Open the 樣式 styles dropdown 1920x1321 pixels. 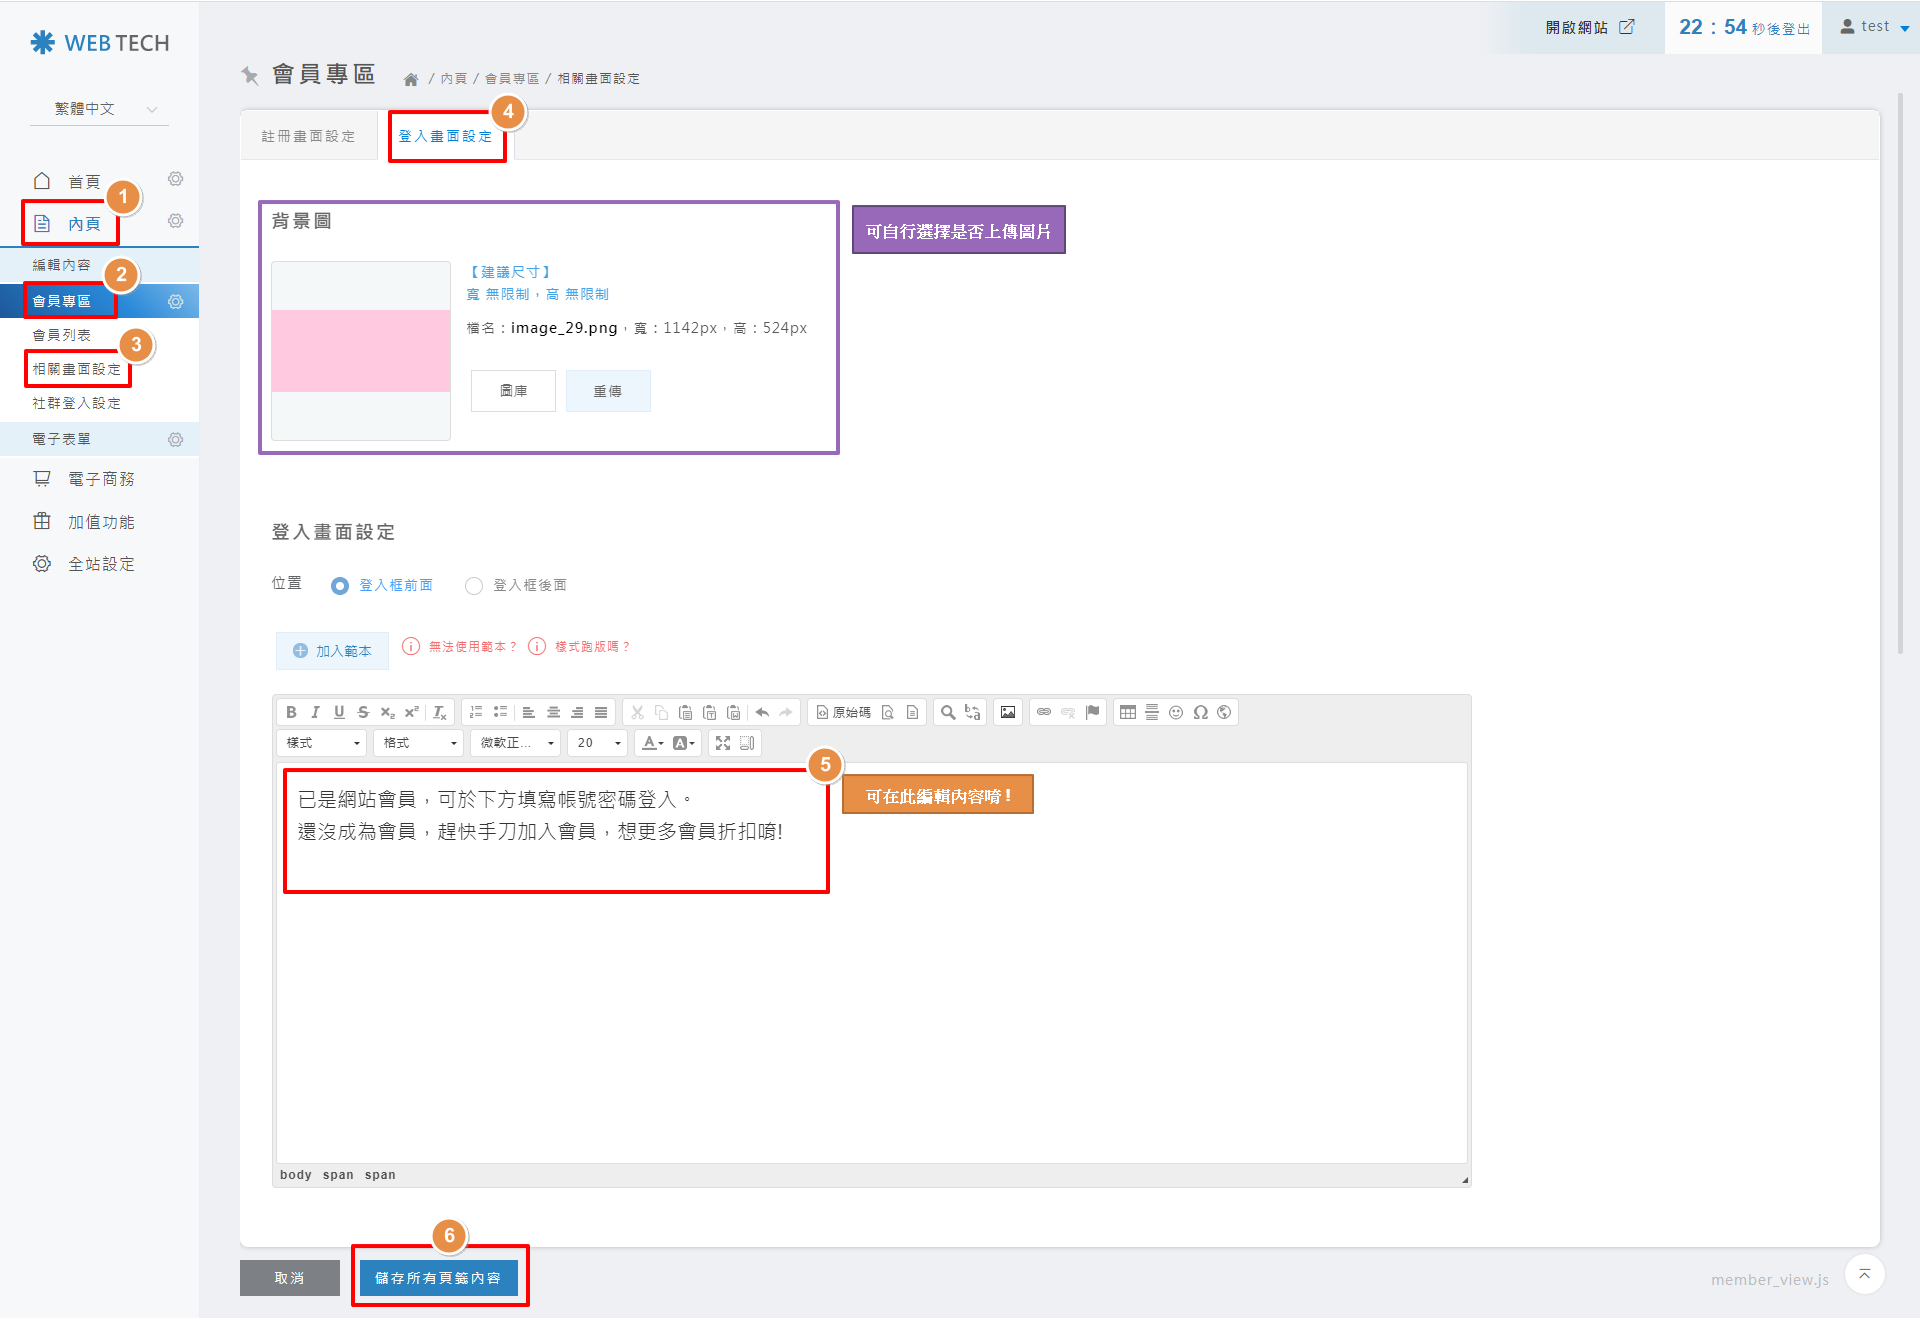322,742
